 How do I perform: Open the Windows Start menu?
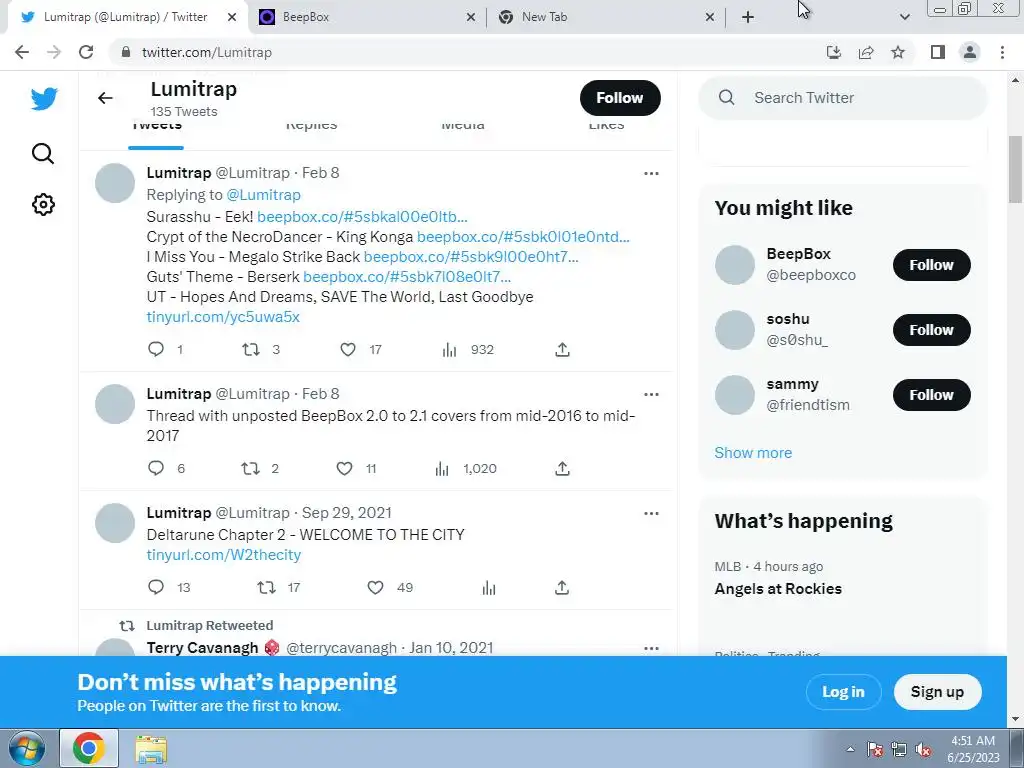[27, 748]
